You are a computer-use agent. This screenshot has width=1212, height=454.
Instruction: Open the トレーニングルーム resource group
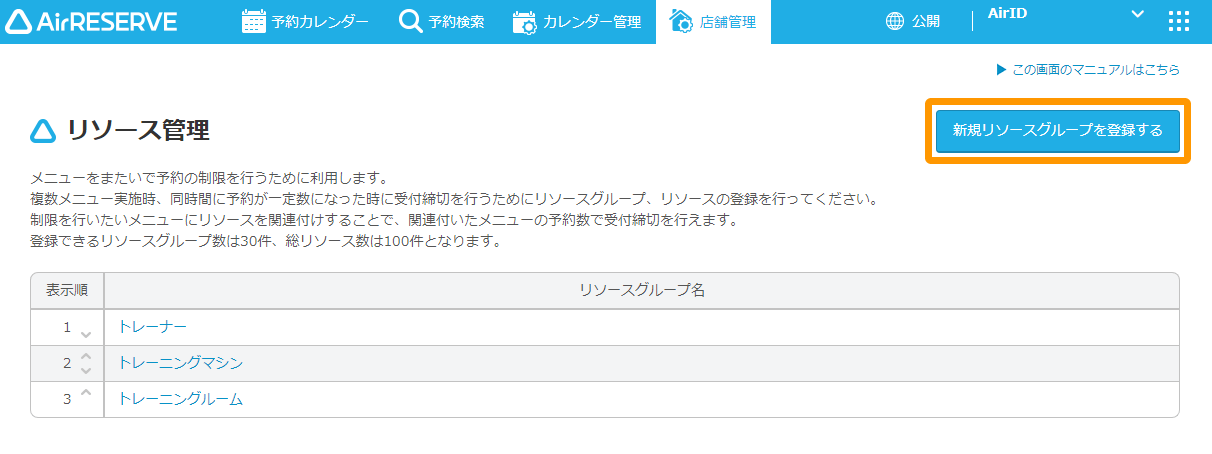point(181,399)
